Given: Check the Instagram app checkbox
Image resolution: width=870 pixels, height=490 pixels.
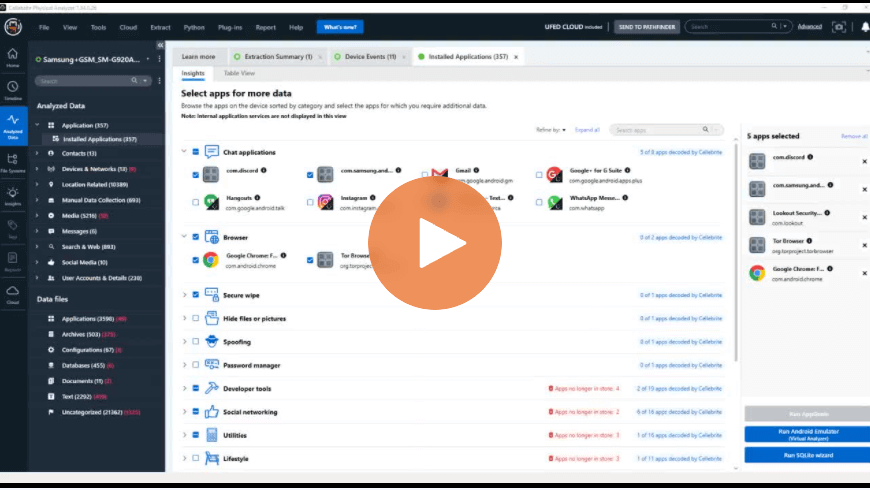Looking at the screenshot, I should (310, 203).
